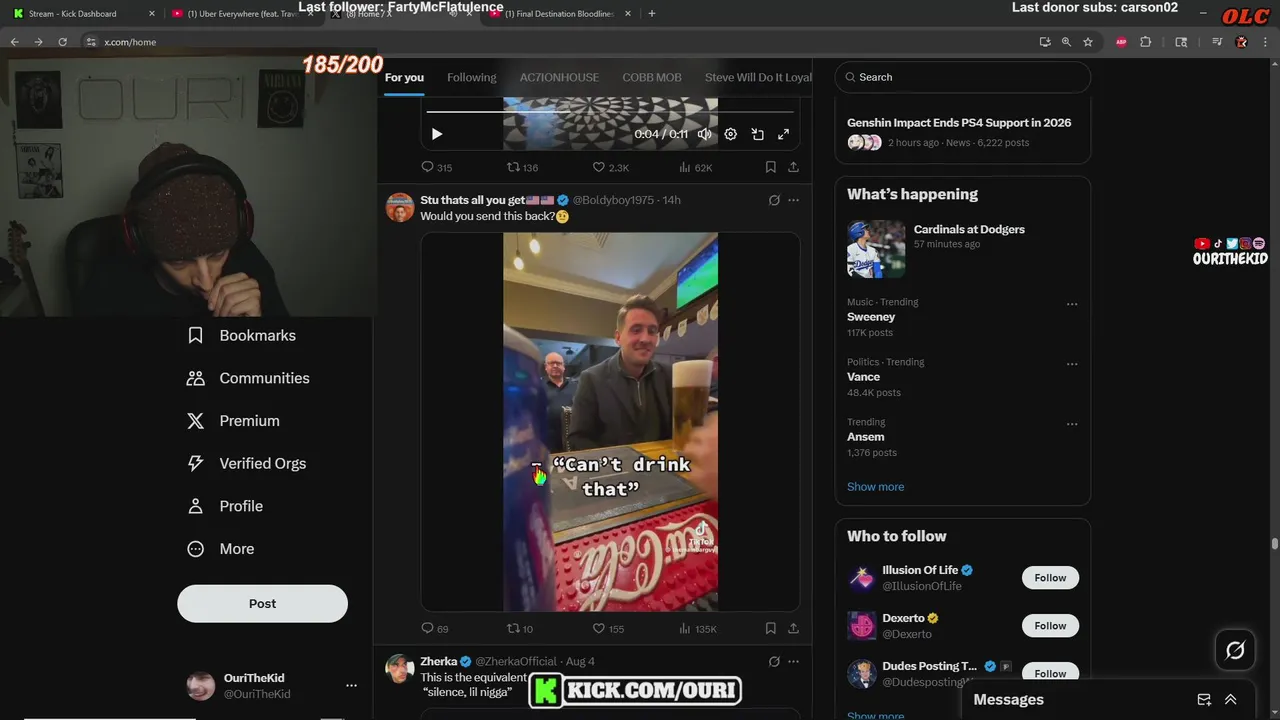Follow Illusion Of Life
Viewport: 1280px width, 720px height.
pyautogui.click(x=1050, y=578)
